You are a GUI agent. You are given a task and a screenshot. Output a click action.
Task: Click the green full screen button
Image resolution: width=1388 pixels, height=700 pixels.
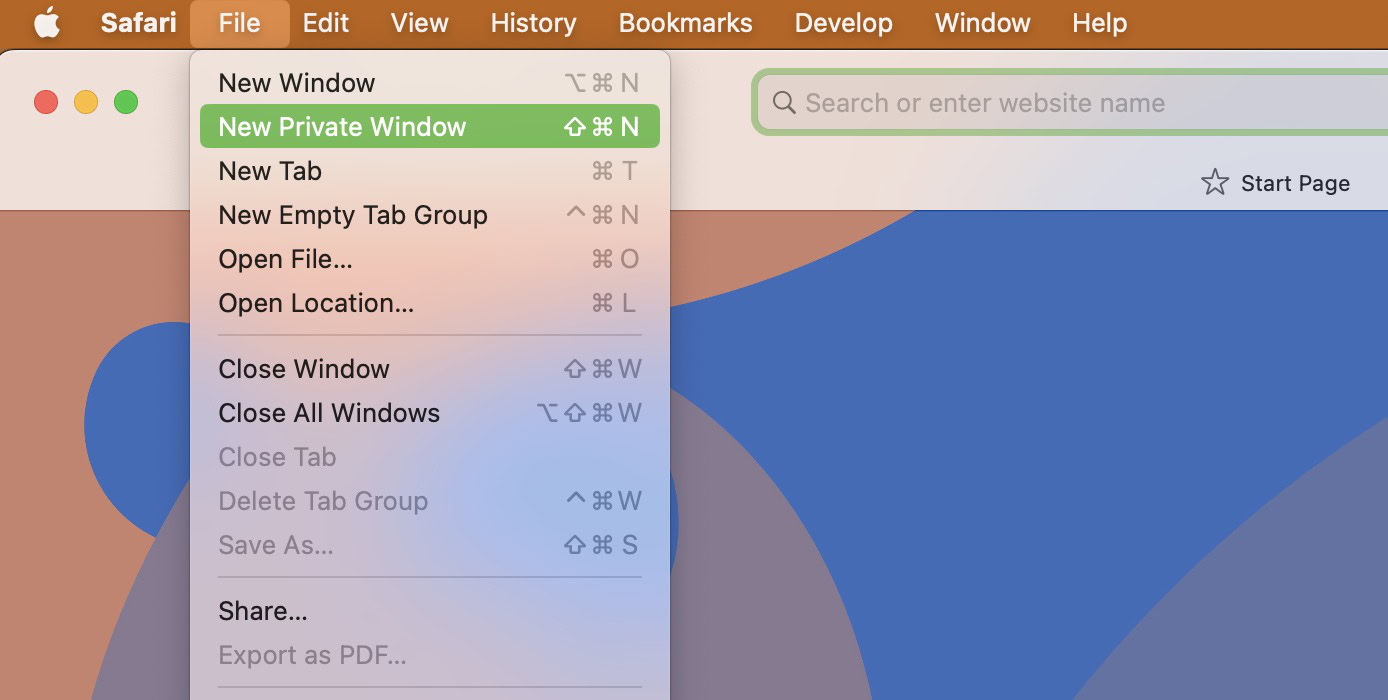[x=126, y=102]
